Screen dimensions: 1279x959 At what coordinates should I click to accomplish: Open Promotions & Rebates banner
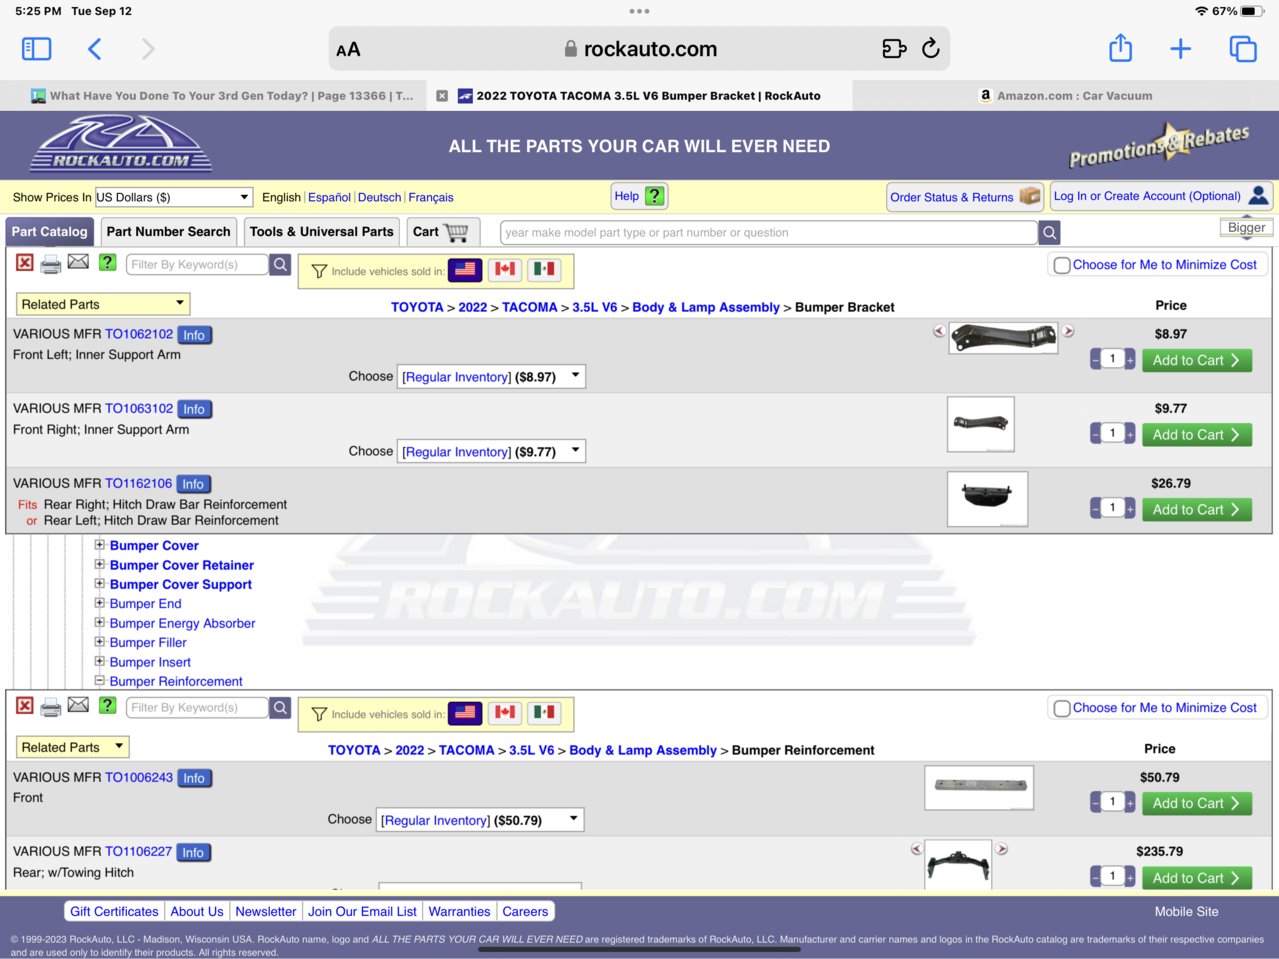click(x=1159, y=146)
